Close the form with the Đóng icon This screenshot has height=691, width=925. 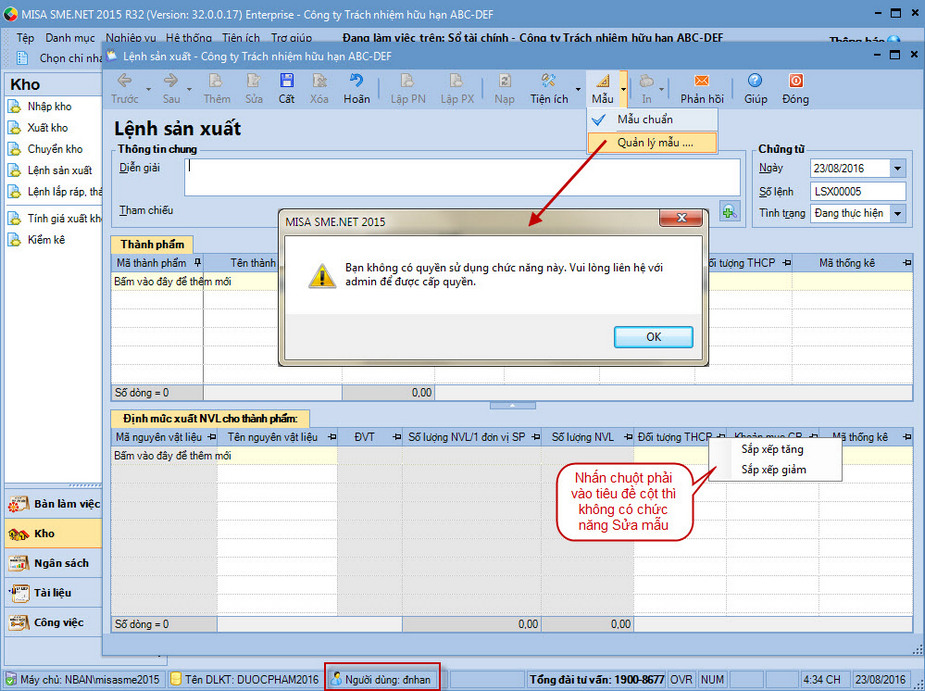(795, 89)
